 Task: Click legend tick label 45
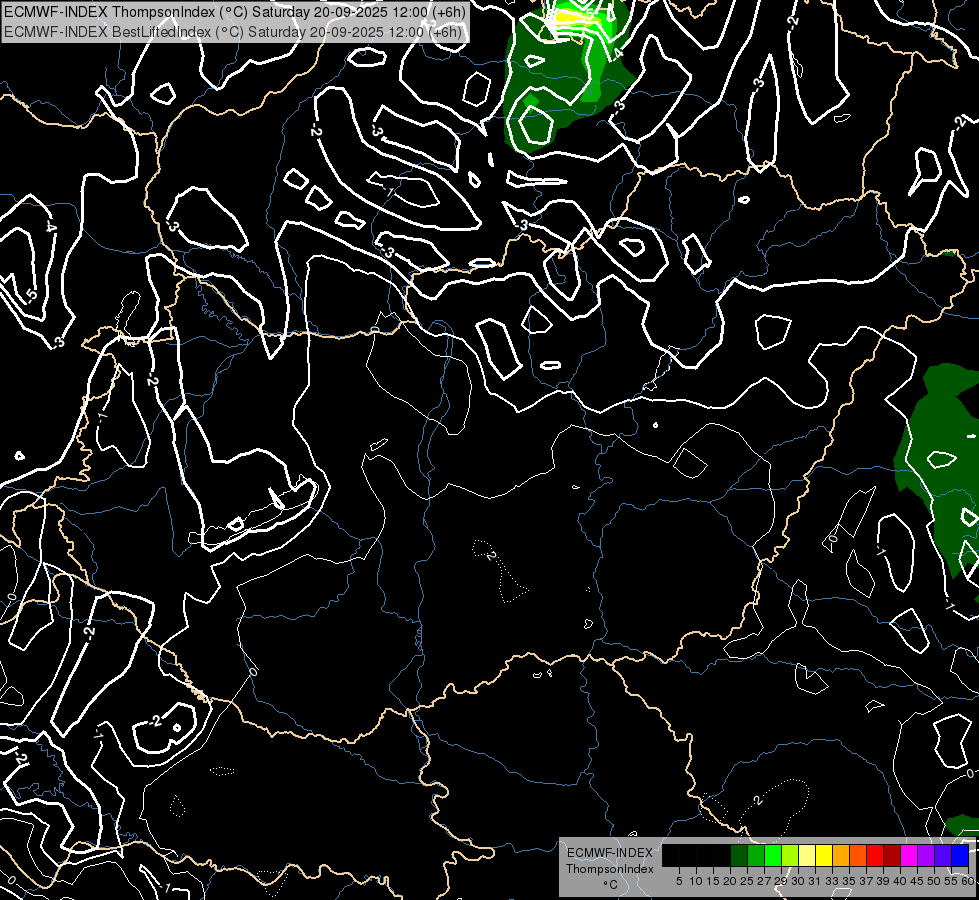coord(917,881)
